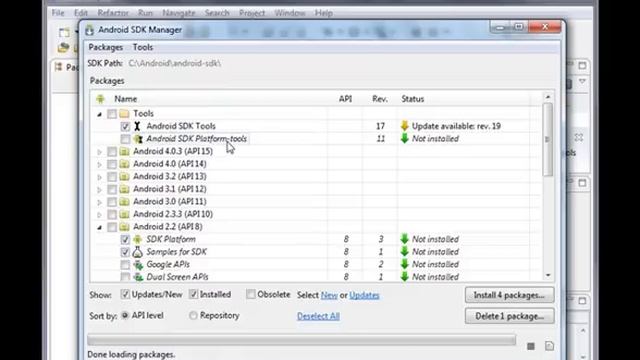This screenshot has width=640, height=360.
Task: Click the Status column header
Action: click(x=413, y=99)
